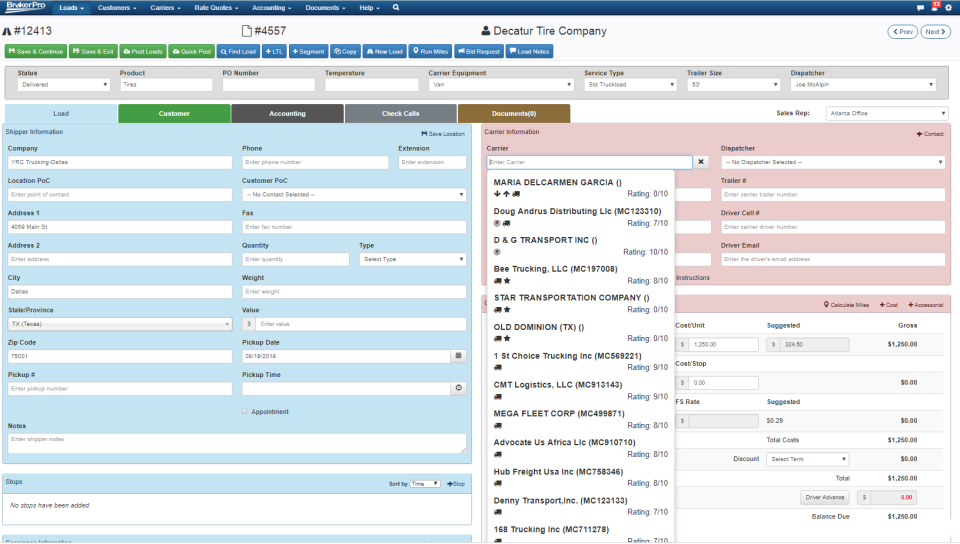Click Calculate Miles link
This screenshot has width=960, height=544.
[x=846, y=305]
